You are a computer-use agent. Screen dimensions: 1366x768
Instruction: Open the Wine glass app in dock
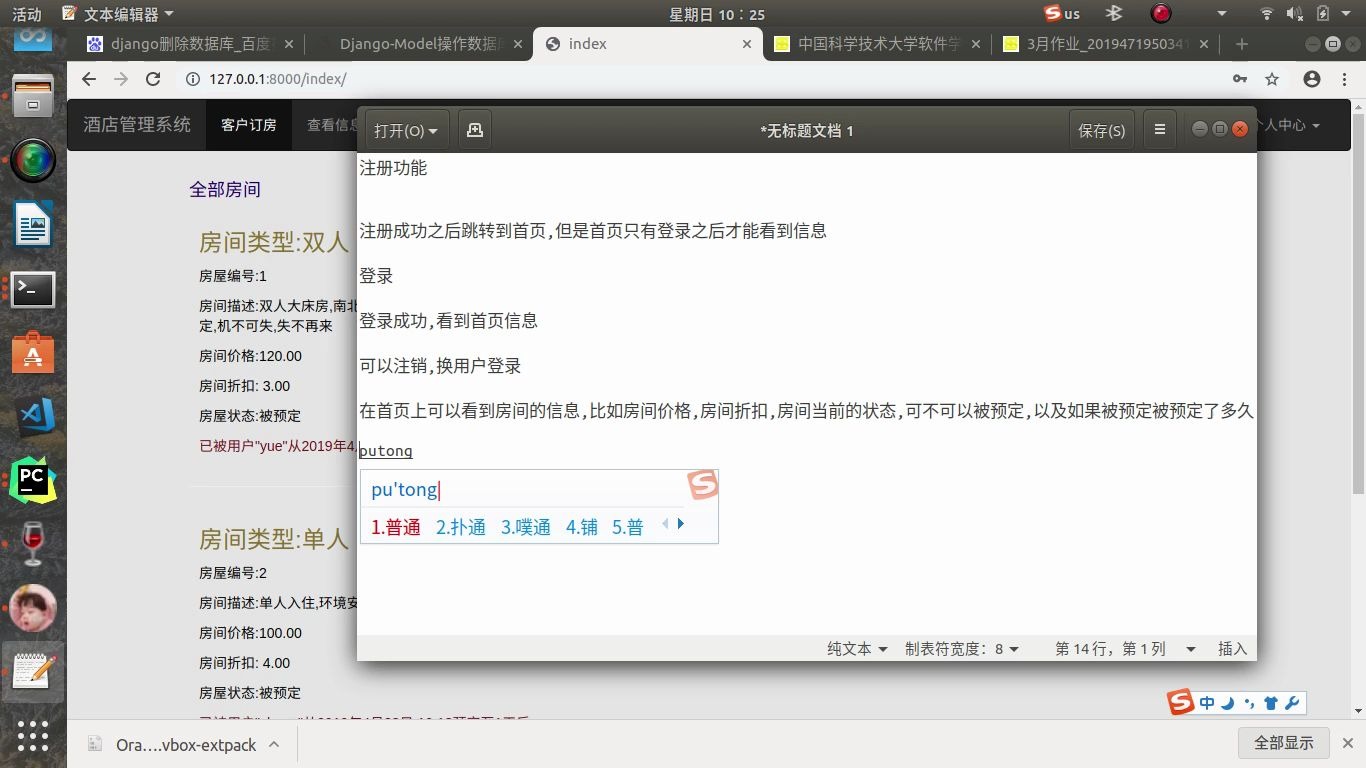pyautogui.click(x=33, y=543)
